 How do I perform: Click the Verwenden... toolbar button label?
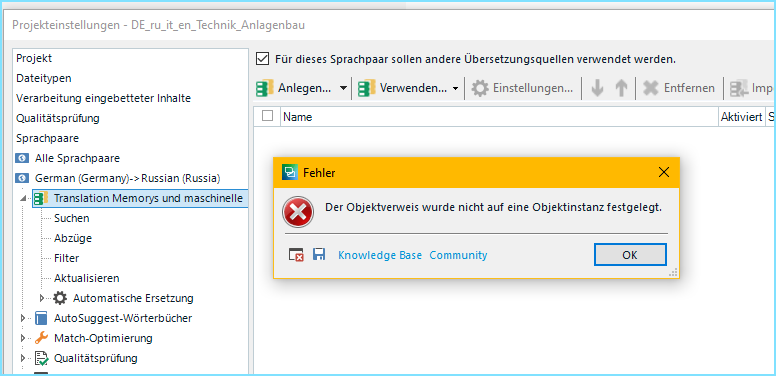[x=413, y=89]
